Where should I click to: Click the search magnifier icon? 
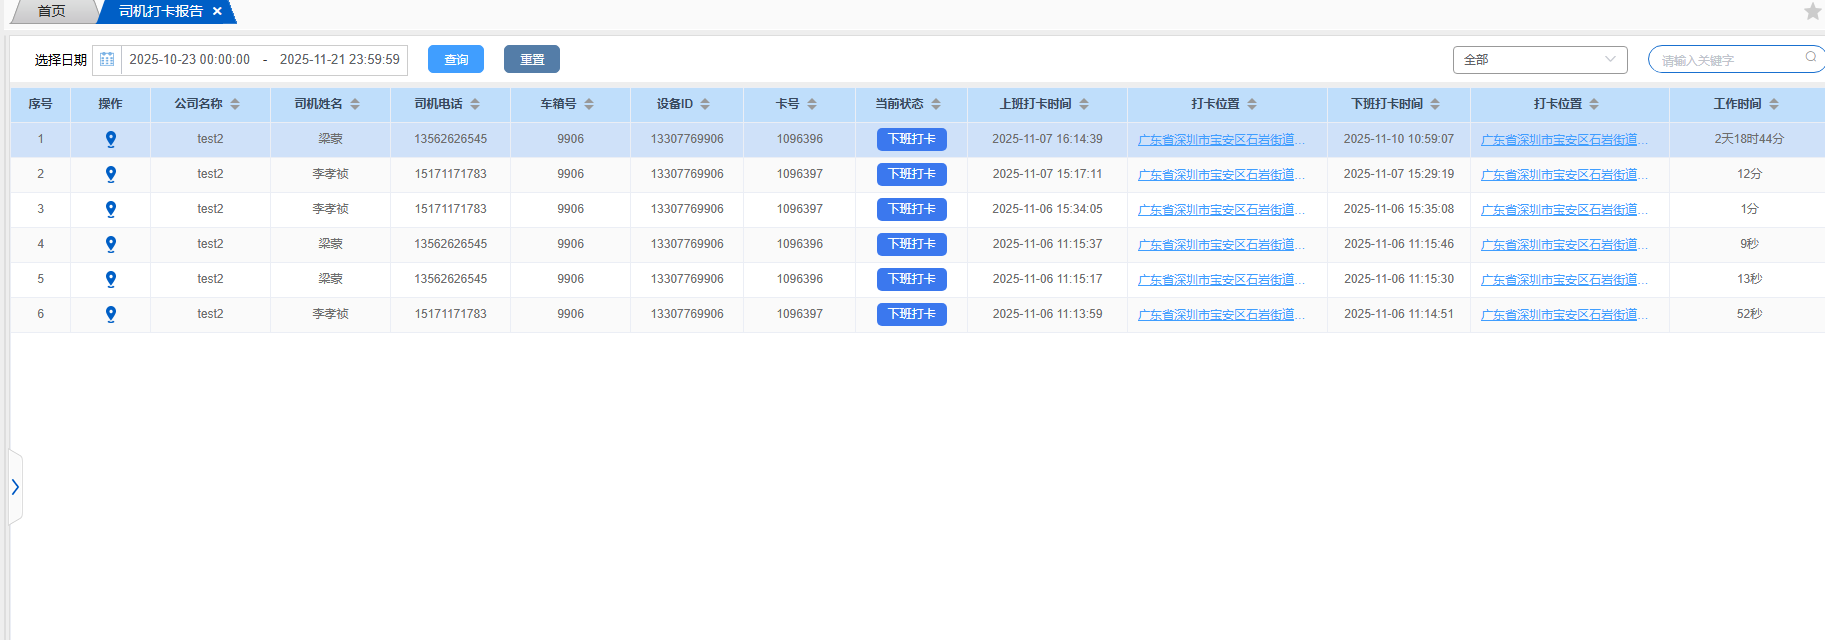click(1810, 58)
